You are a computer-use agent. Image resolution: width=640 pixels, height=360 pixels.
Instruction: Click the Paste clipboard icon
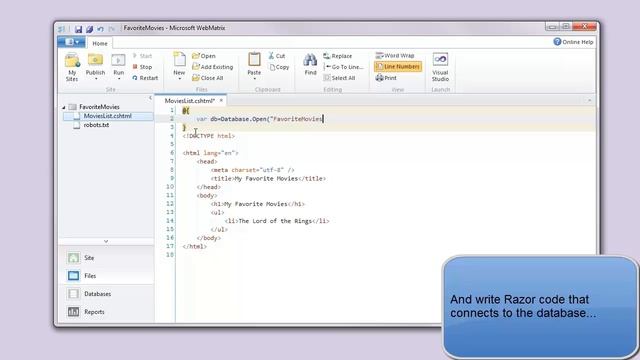pos(254,60)
